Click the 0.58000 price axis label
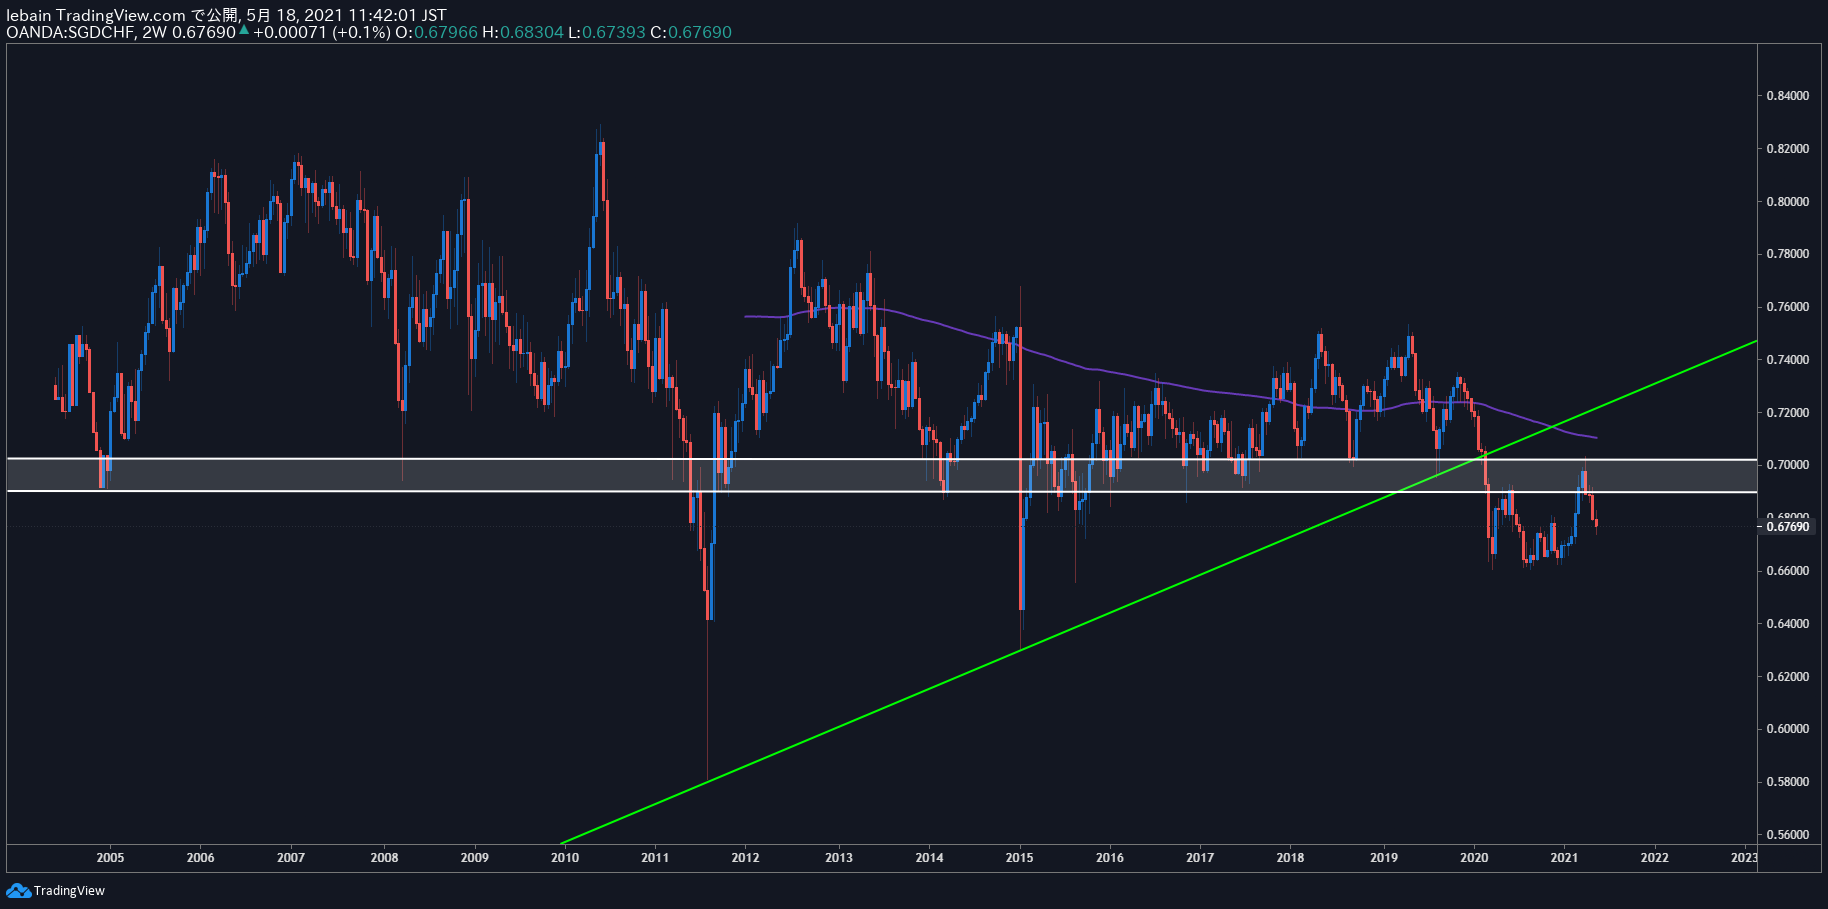This screenshot has width=1828, height=909. coord(1787,782)
